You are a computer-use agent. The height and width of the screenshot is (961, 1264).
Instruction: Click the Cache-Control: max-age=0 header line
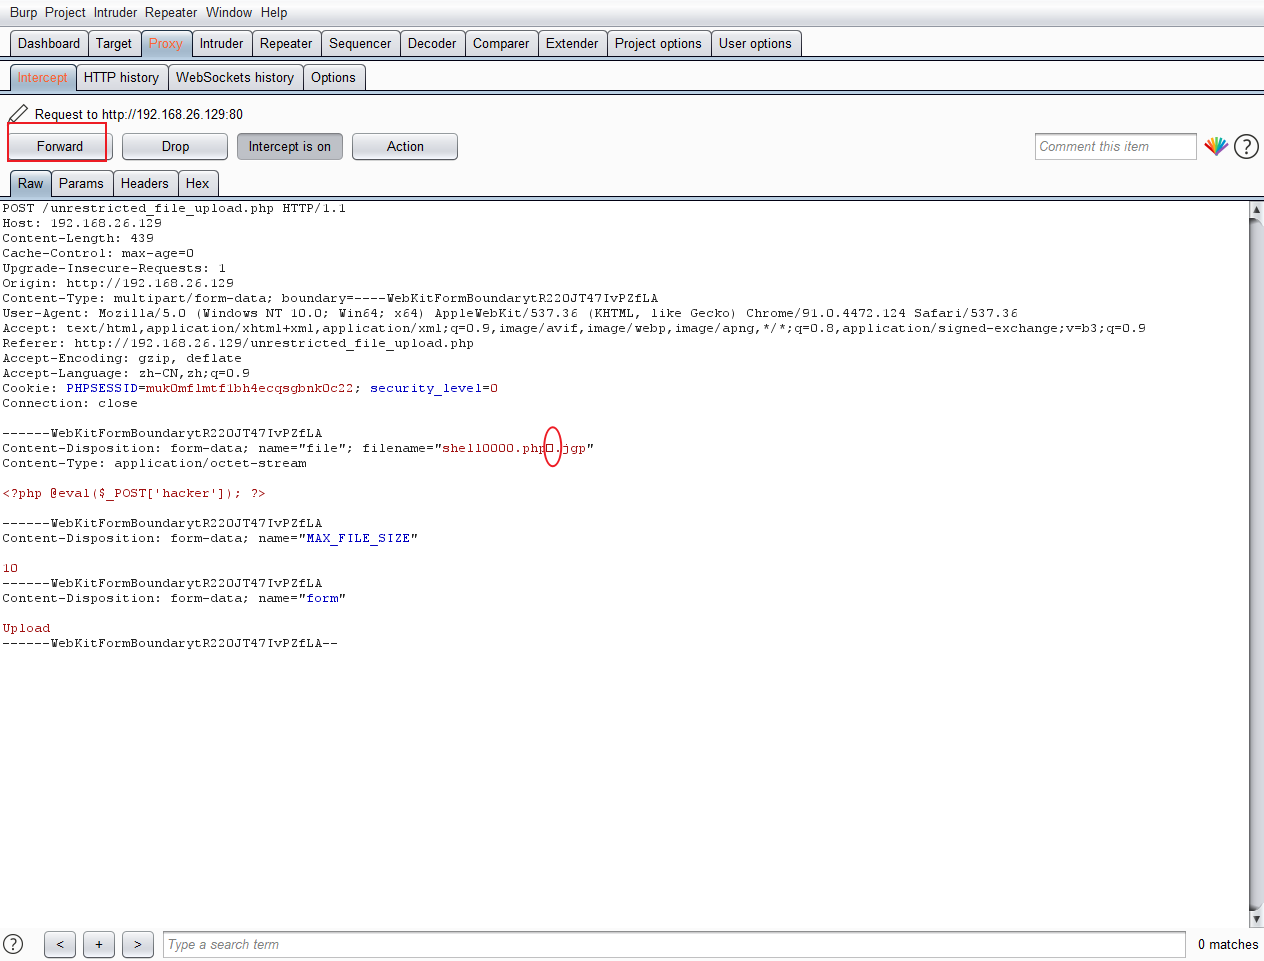(98, 253)
